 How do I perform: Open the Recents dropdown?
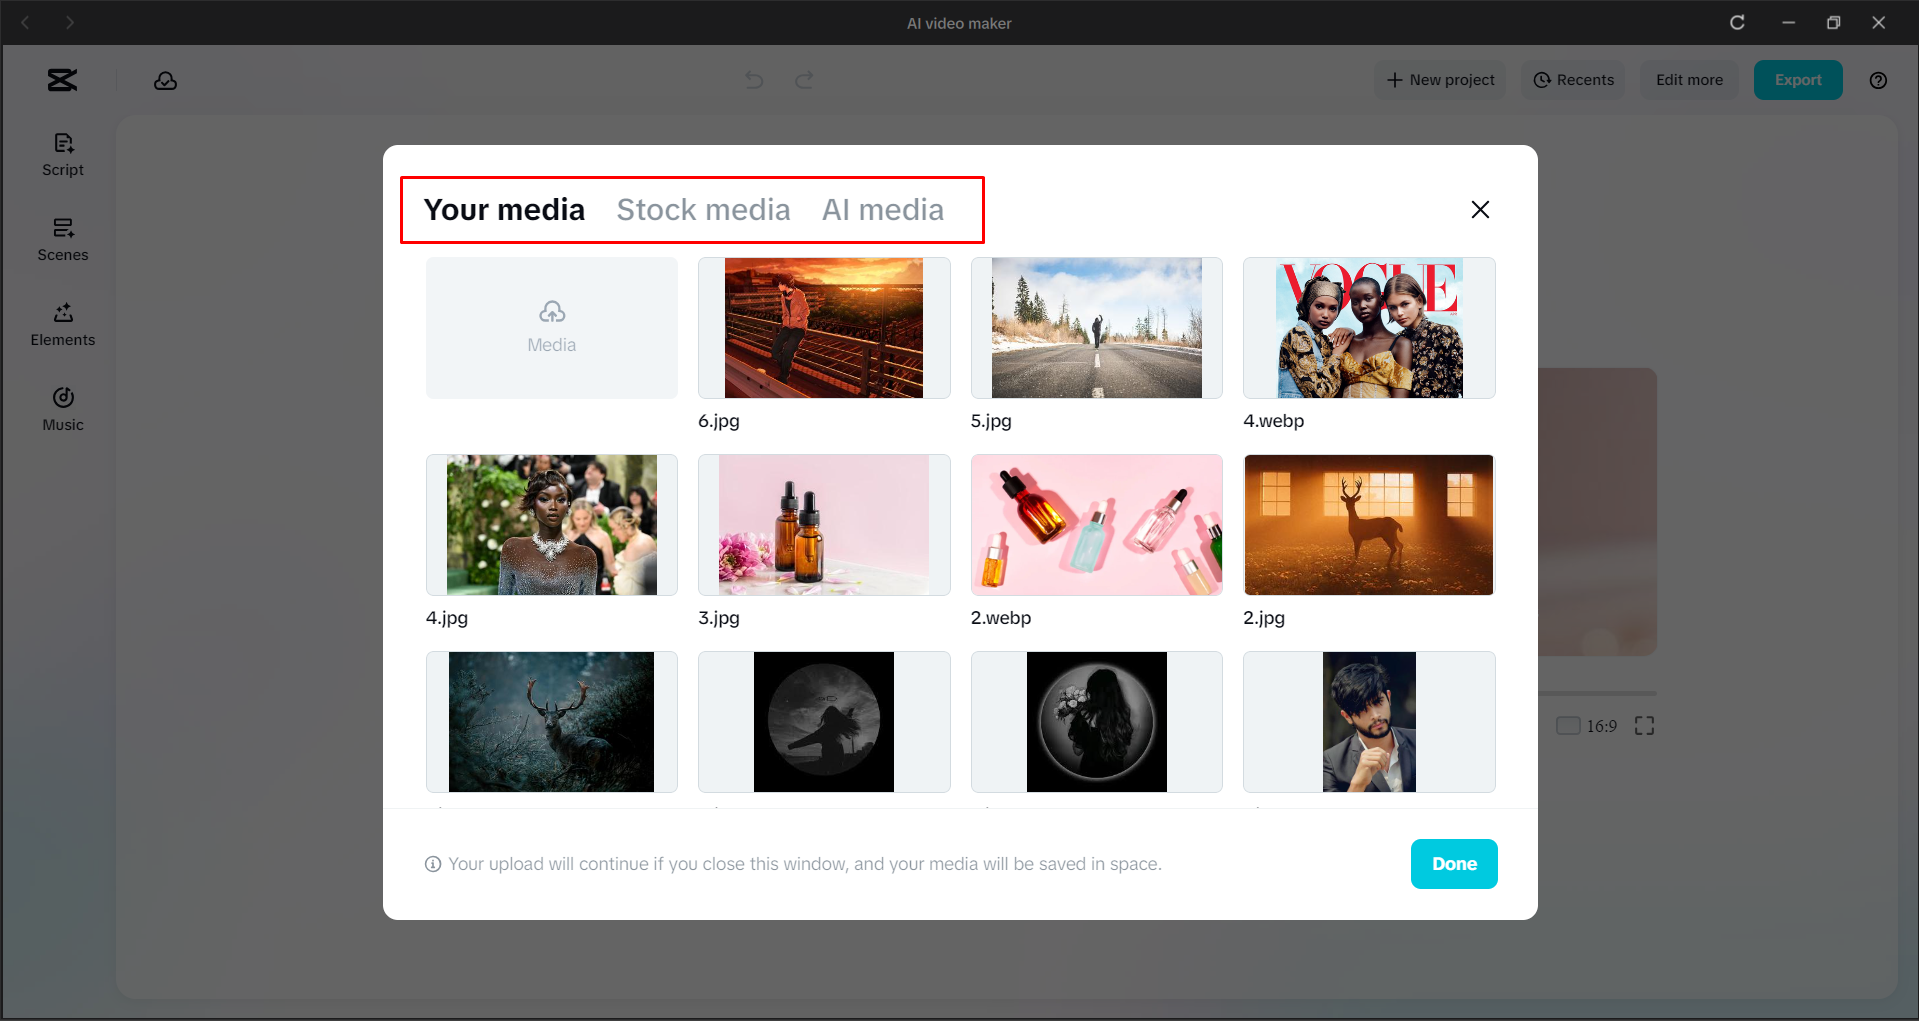coord(1573,80)
